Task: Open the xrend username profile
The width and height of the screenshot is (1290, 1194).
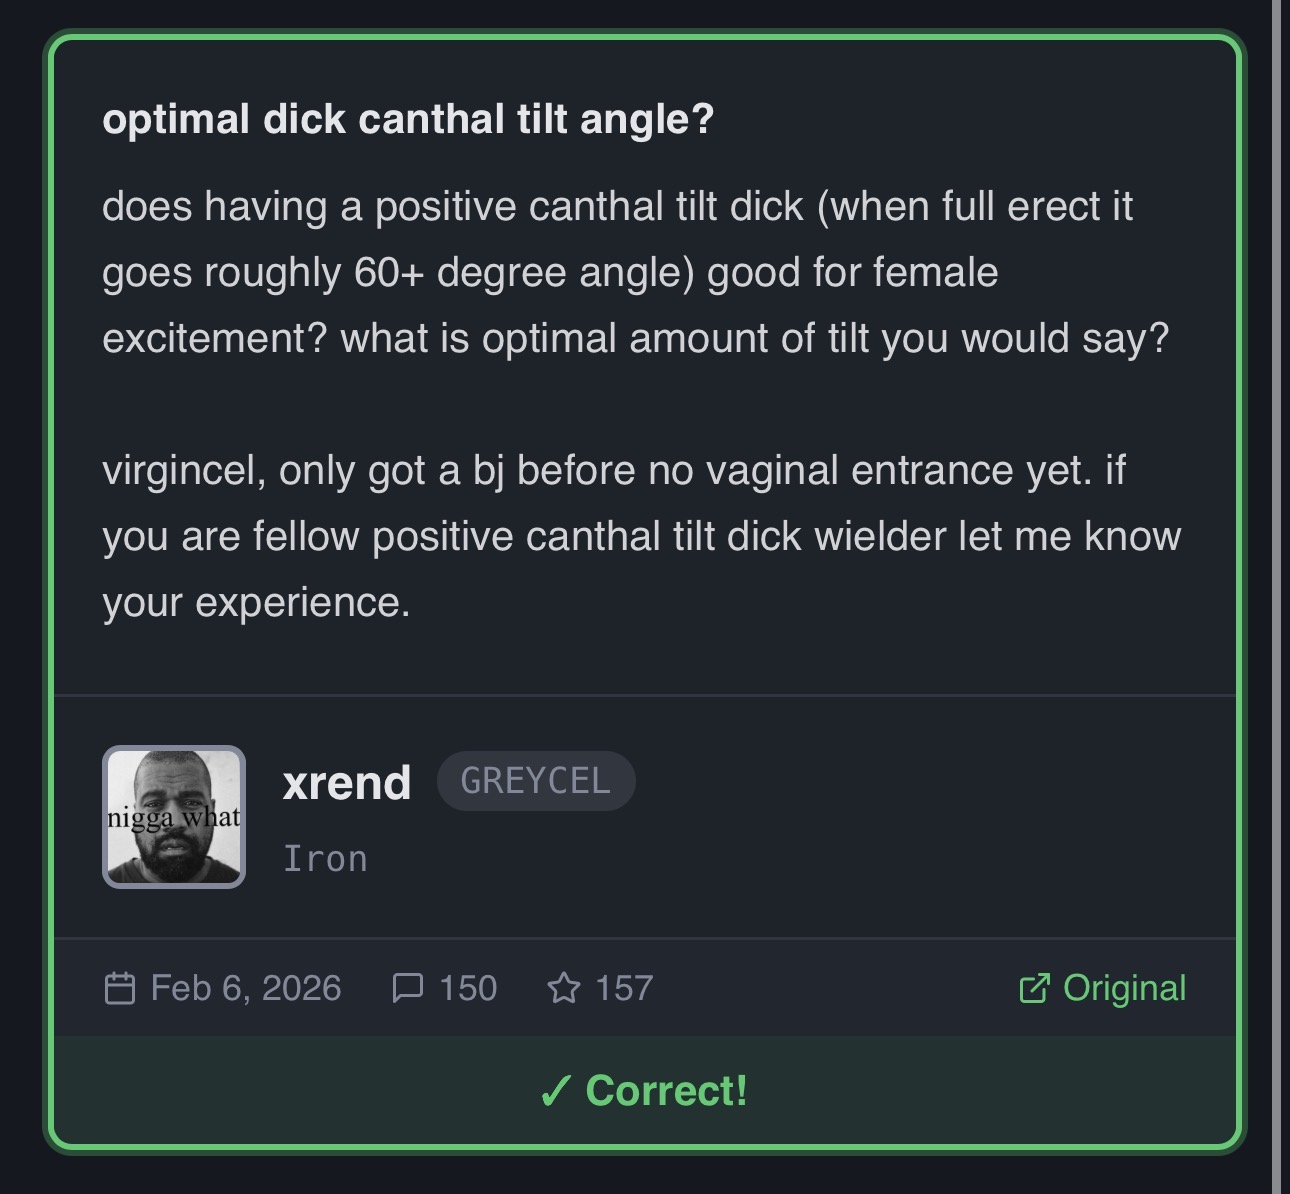Action: click(347, 782)
